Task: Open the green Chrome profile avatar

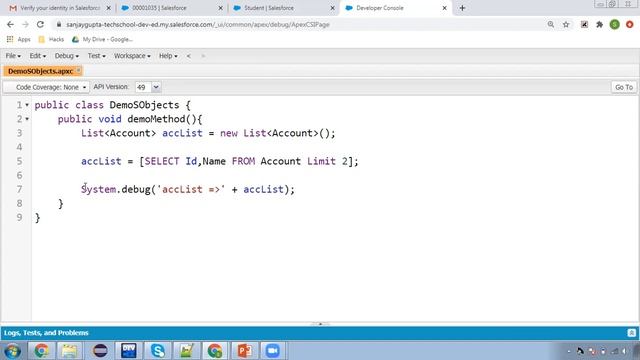Action: (x=615, y=24)
